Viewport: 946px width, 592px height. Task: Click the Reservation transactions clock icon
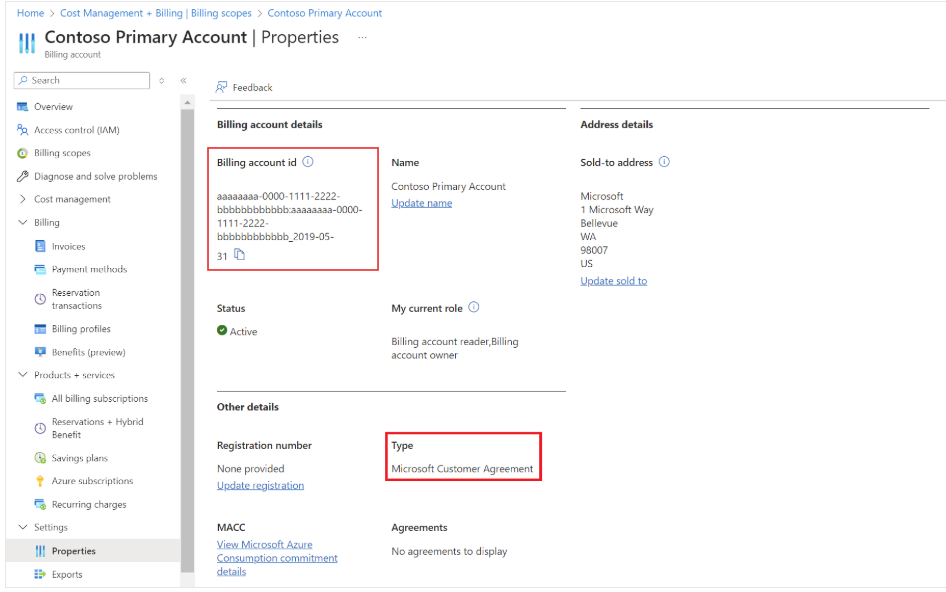click(40, 299)
